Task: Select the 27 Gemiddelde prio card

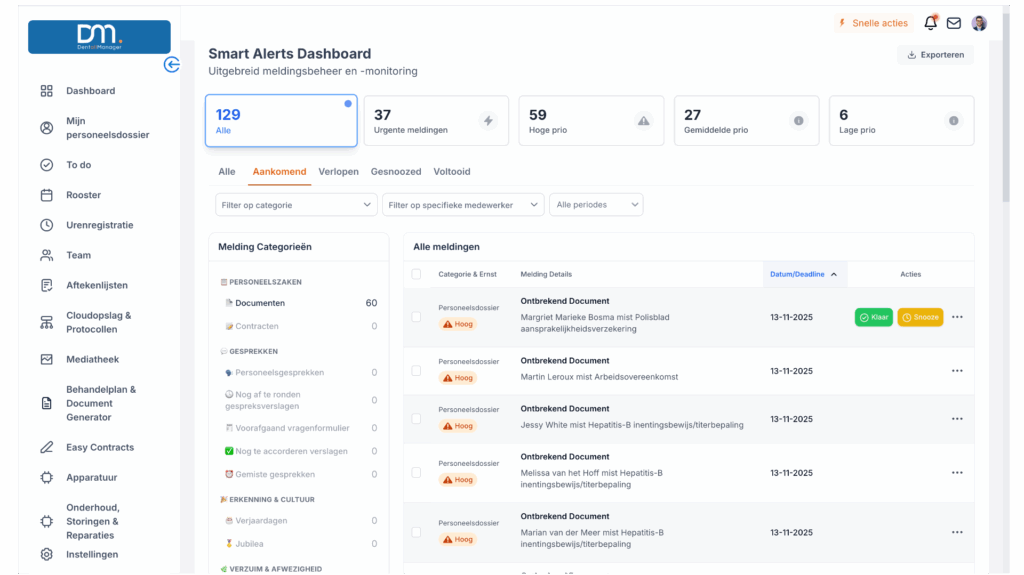Action: pos(746,121)
